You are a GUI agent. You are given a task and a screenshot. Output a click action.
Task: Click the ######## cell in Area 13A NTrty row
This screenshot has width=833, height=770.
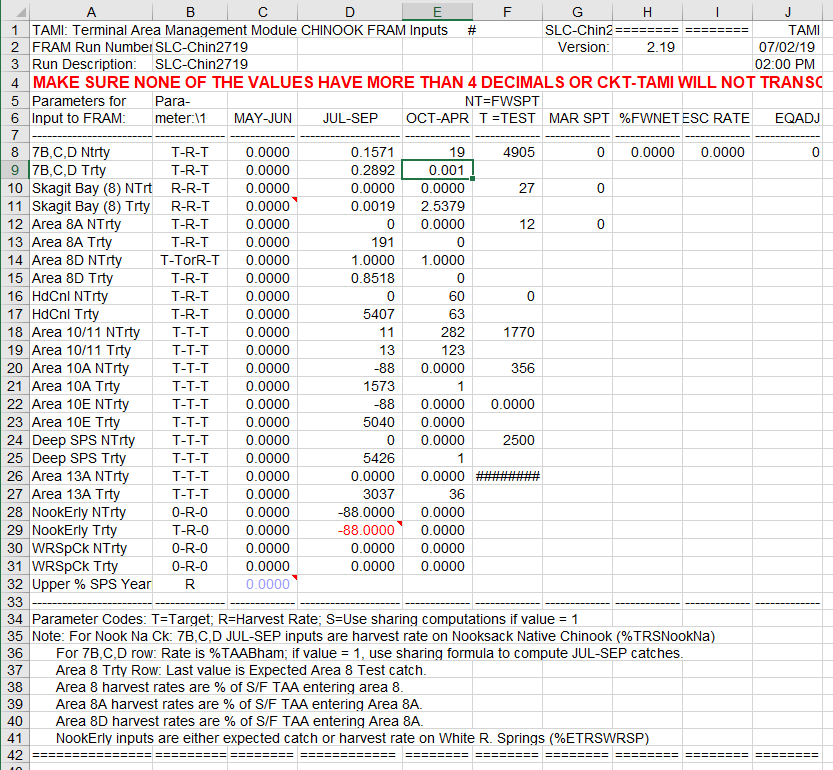pyautogui.click(x=507, y=476)
